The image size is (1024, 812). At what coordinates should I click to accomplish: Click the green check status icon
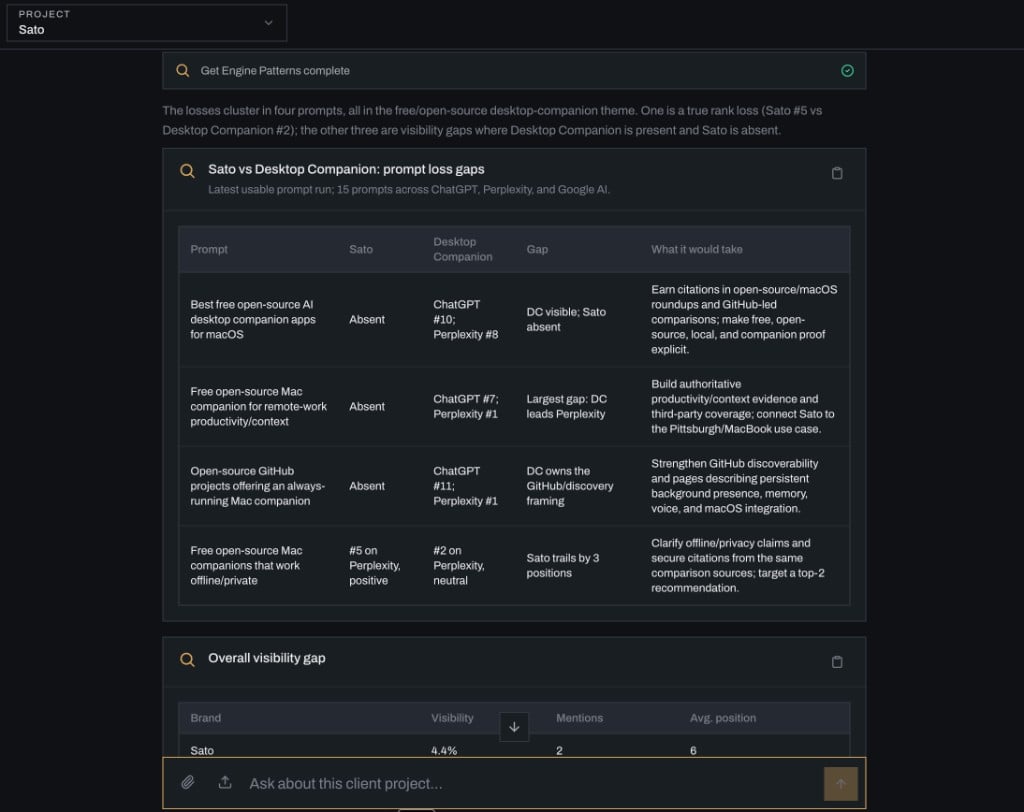[847, 71]
